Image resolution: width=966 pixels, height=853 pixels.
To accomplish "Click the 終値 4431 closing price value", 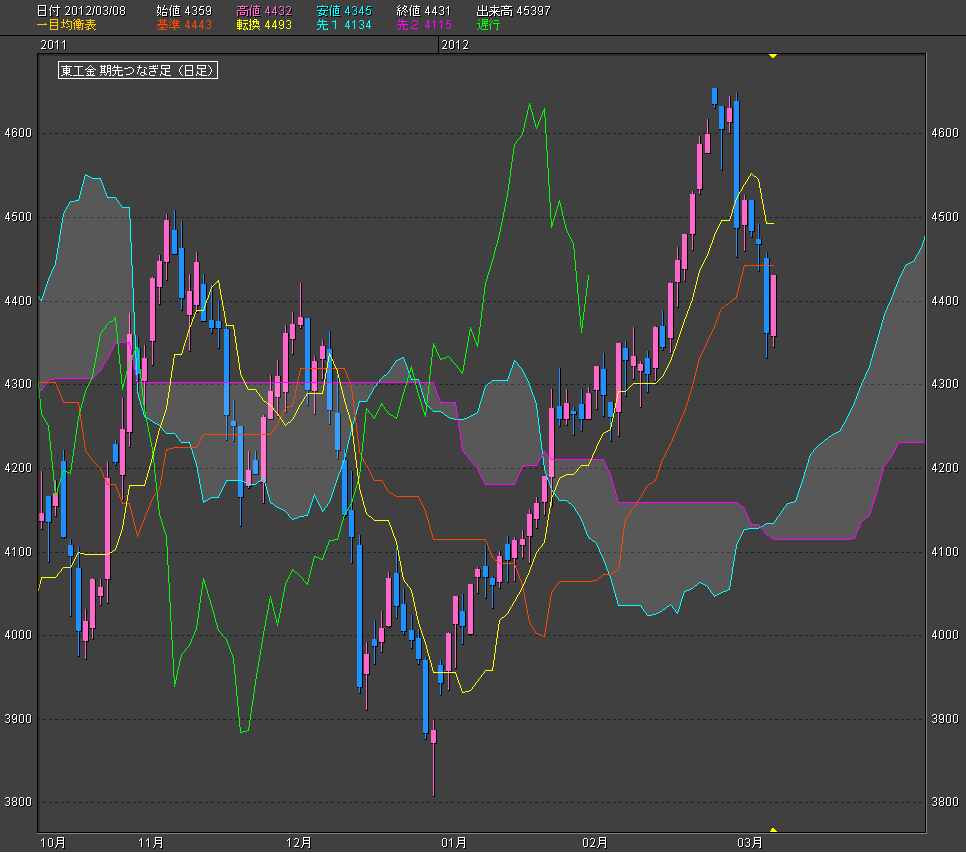I will pos(424,11).
